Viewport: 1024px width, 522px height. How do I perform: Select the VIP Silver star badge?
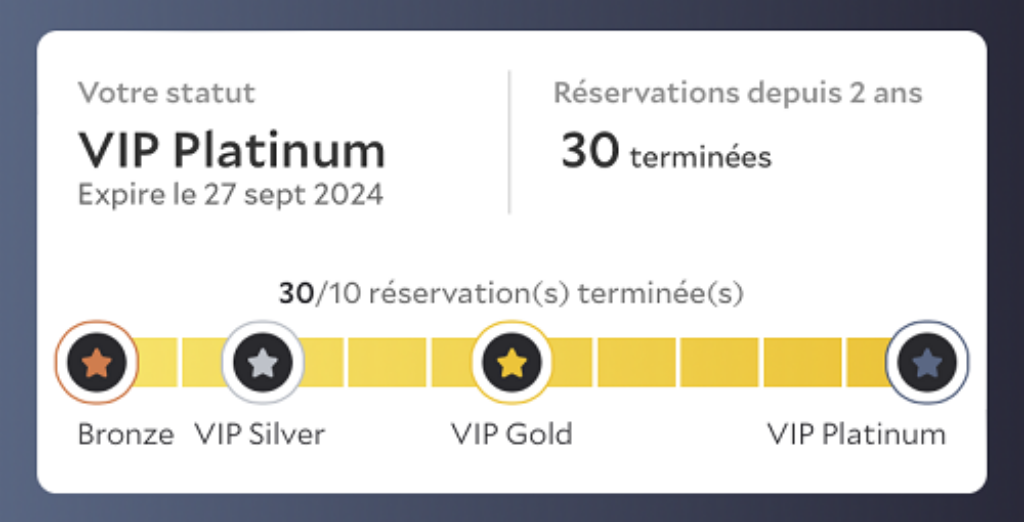click(262, 362)
